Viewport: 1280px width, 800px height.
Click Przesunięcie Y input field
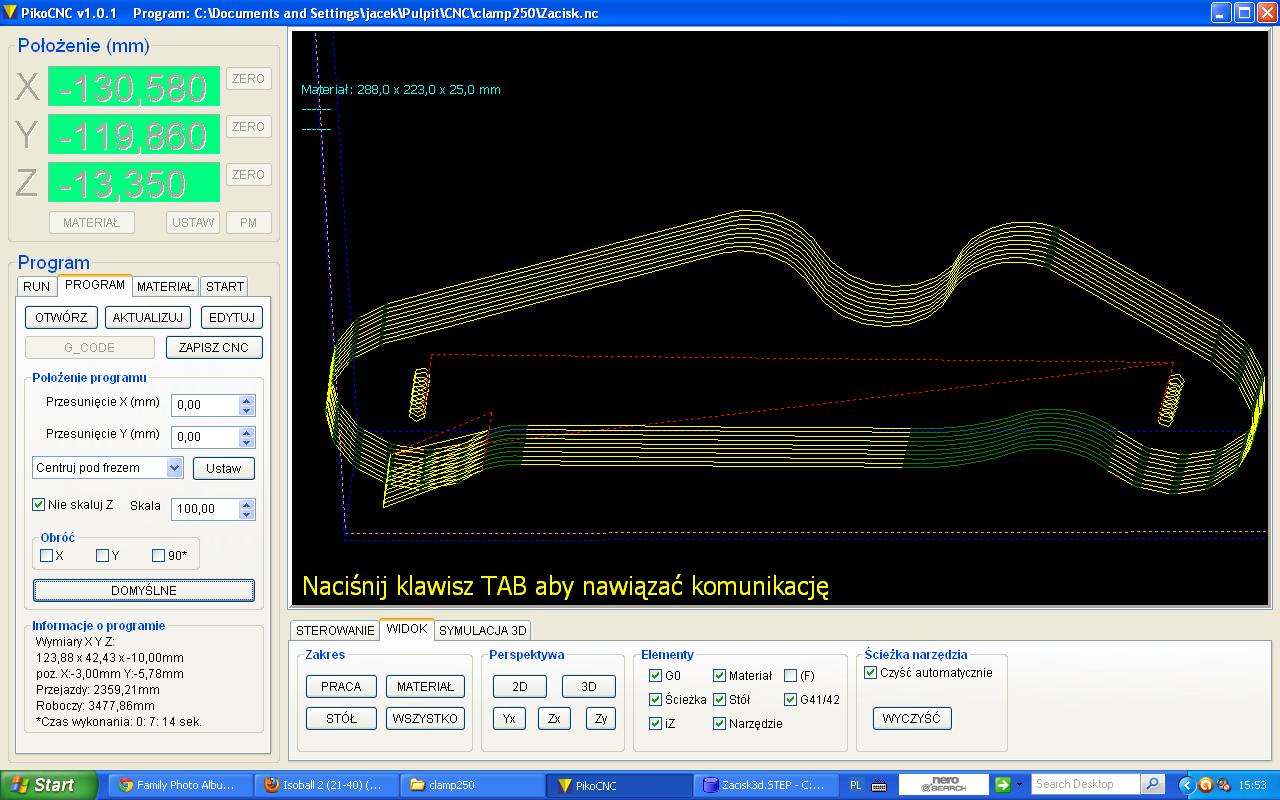[x=205, y=437]
